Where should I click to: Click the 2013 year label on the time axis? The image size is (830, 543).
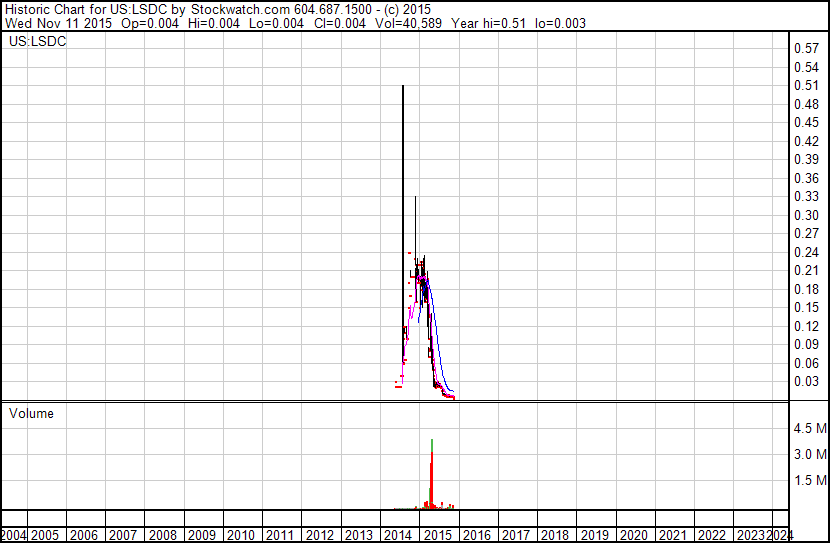(359, 535)
